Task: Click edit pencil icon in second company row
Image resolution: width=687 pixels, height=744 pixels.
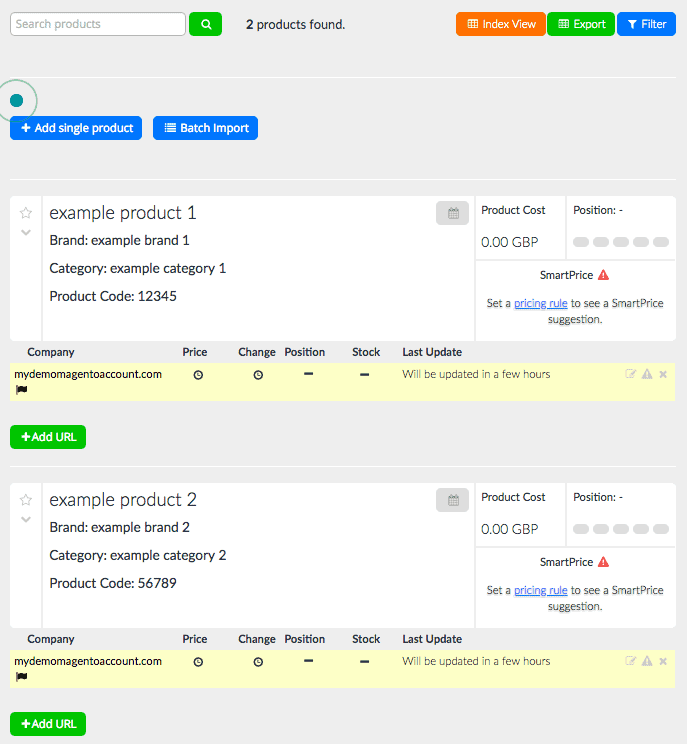Action: pos(630,661)
